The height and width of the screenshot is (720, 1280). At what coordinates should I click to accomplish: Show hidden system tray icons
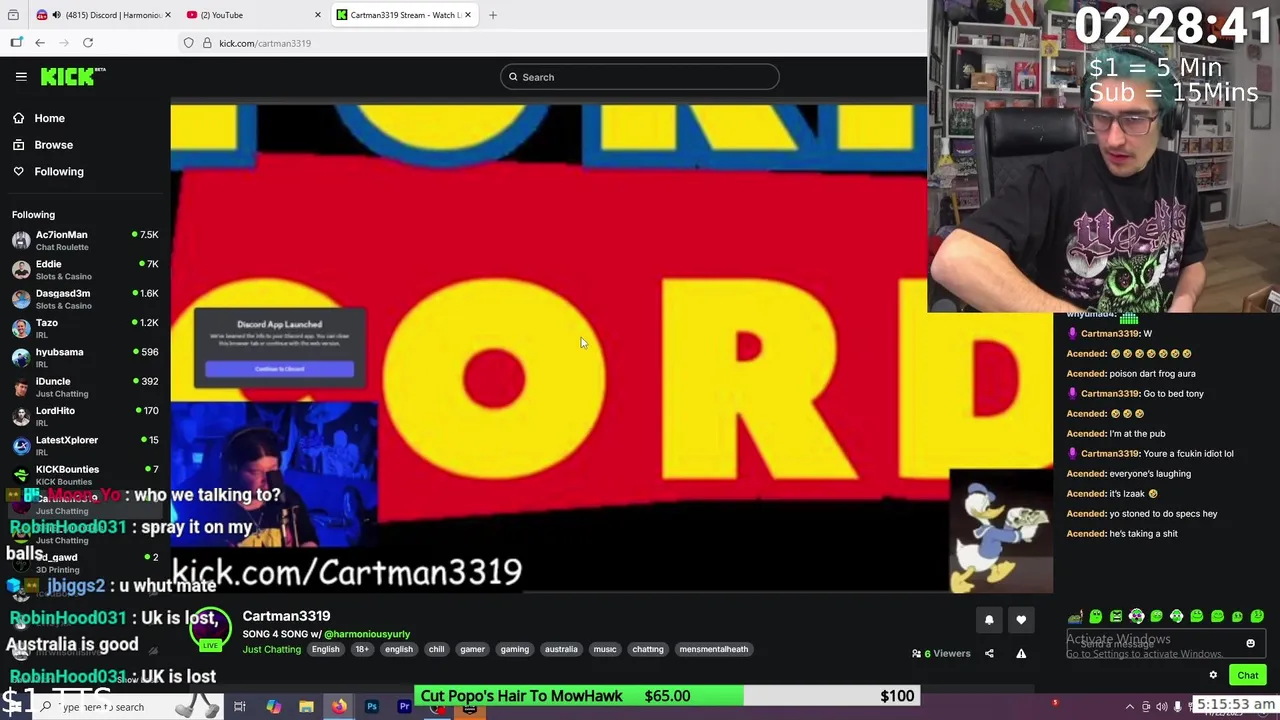tap(1130, 707)
